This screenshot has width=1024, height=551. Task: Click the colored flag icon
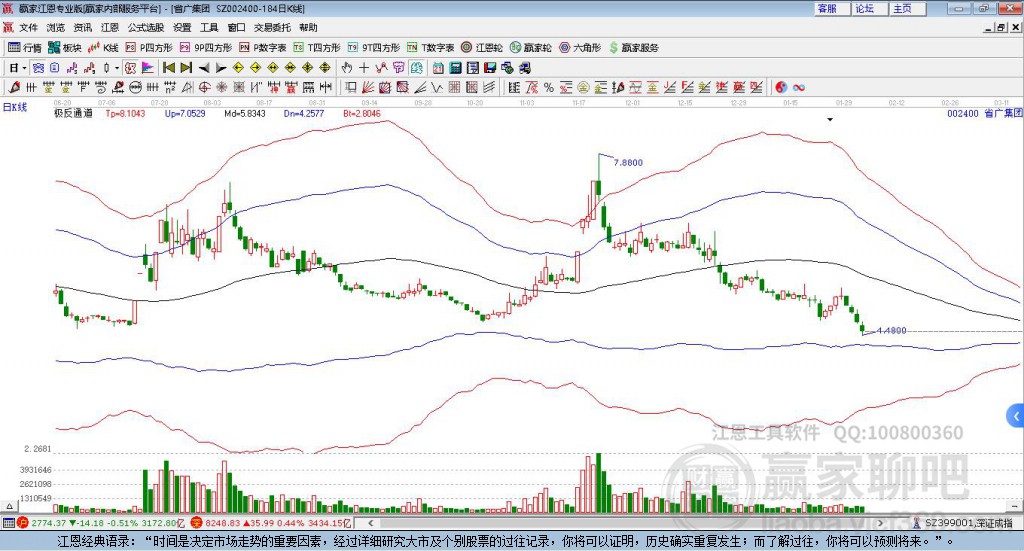point(148,68)
